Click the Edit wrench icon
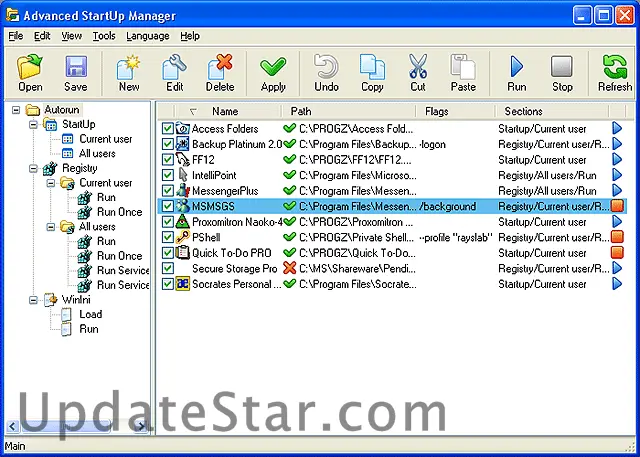 tap(174, 67)
